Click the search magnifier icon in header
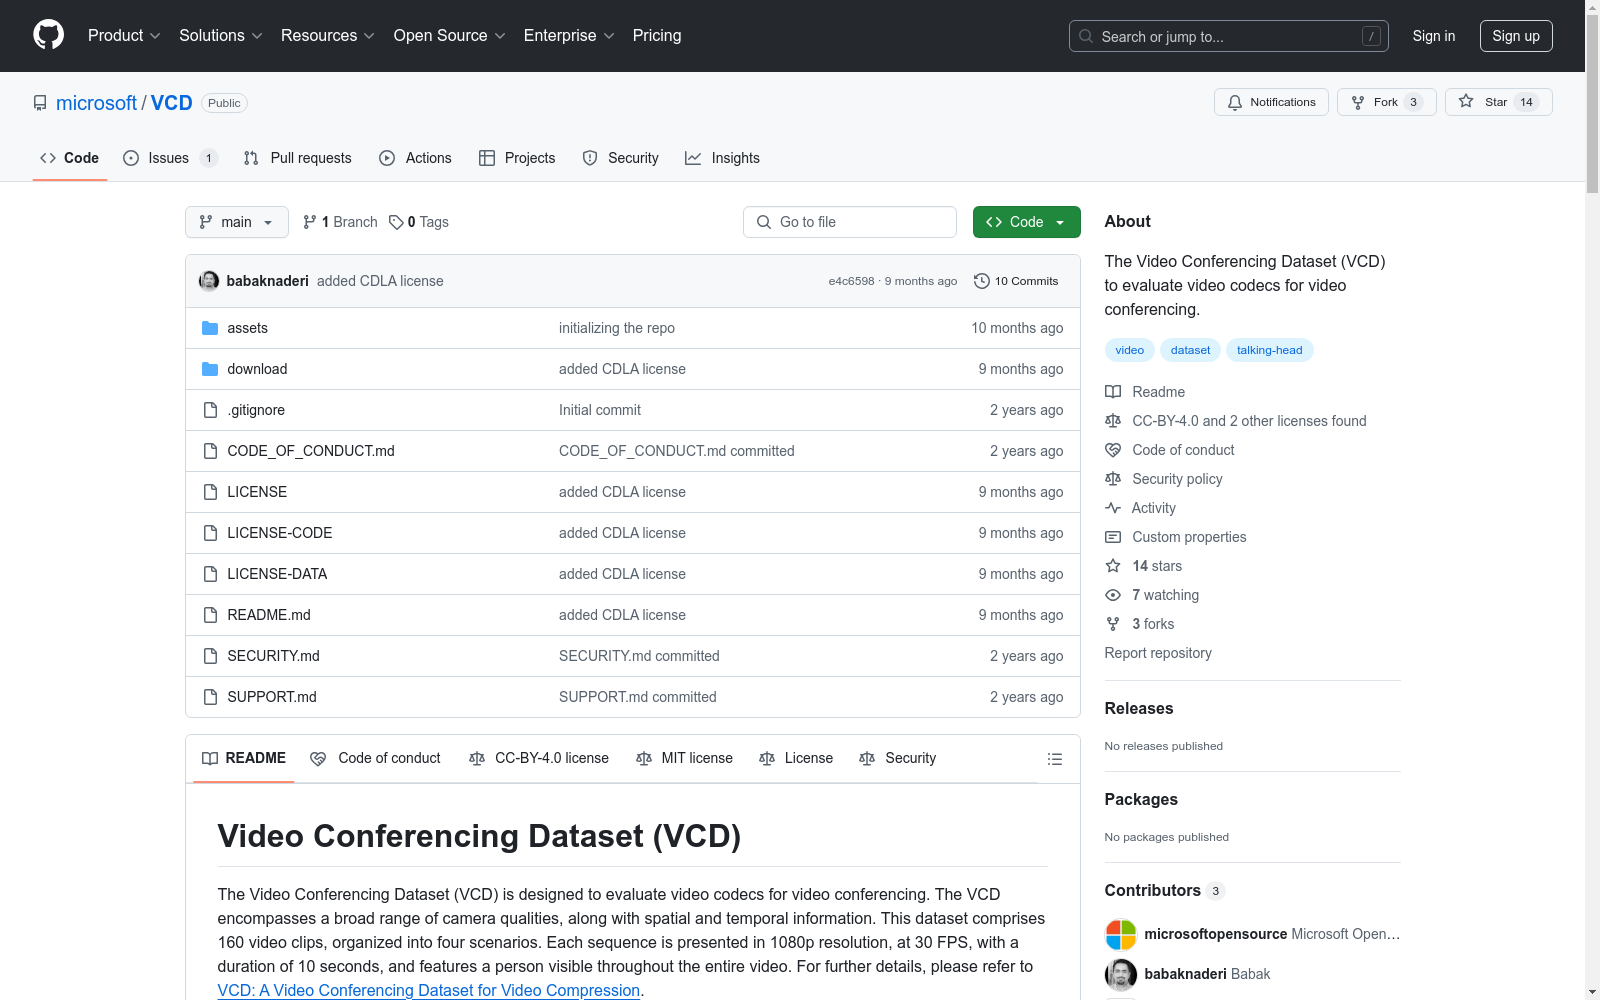 pyautogui.click(x=1086, y=36)
